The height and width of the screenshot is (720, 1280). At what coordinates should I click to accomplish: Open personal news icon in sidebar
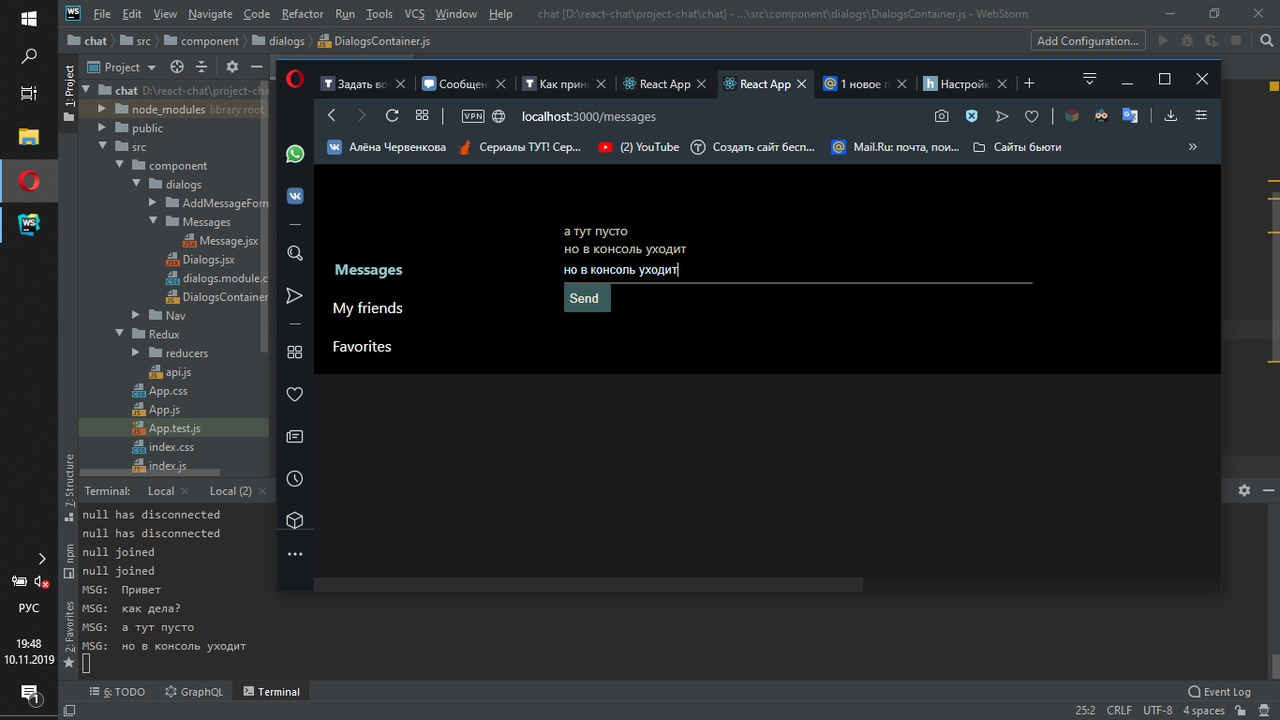295,437
